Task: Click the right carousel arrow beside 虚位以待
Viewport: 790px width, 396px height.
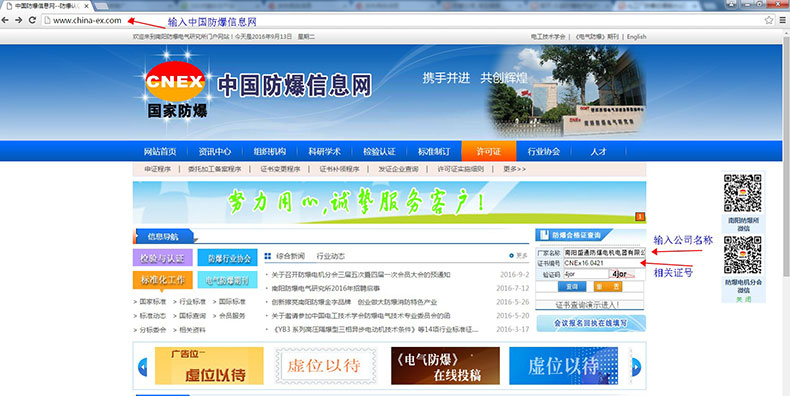Action: [x=636, y=367]
